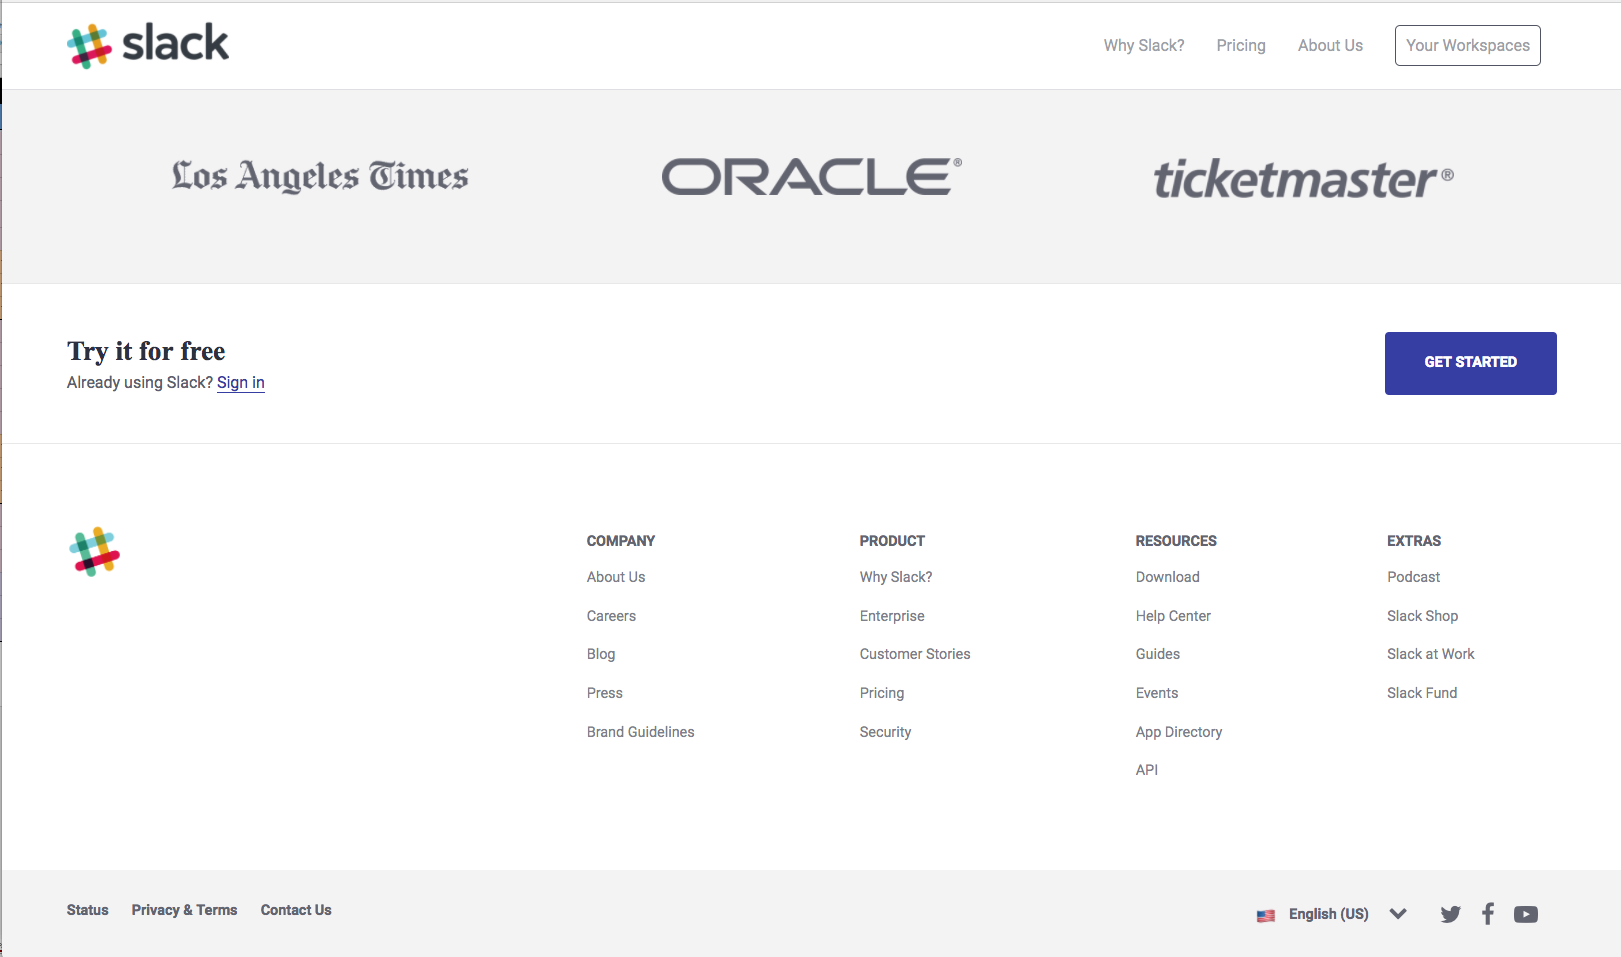Open the API footer link
The width and height of the screenshot is (1621, 957).
pyautogui.click(x=1147, y=770)
